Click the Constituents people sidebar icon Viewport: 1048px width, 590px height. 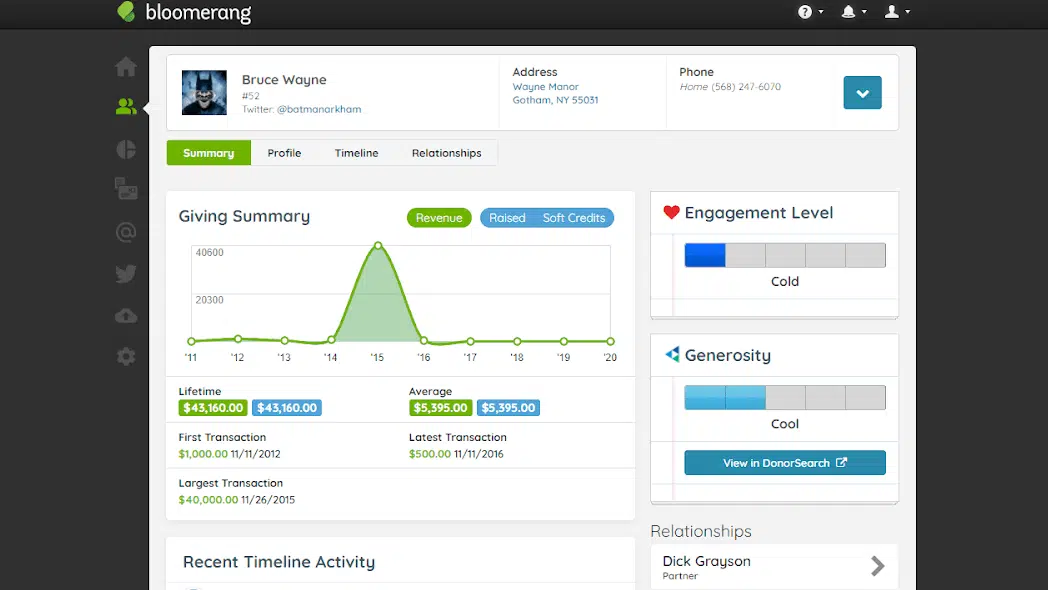[x=126, y=106]
